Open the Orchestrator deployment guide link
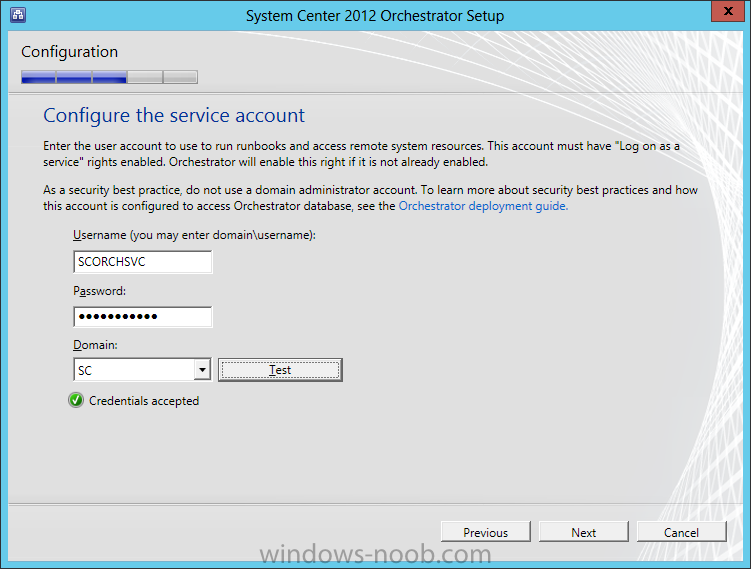Viewport: 751px width, 569px height. coord(483,206)
